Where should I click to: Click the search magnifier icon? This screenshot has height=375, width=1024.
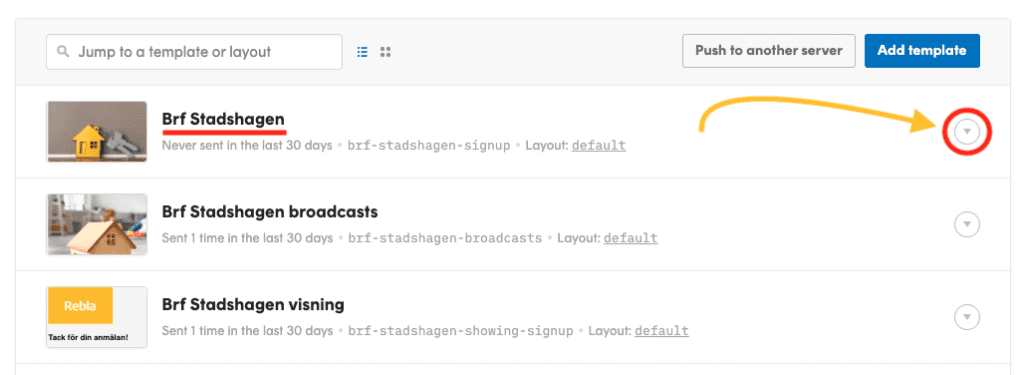click(63, 52)
